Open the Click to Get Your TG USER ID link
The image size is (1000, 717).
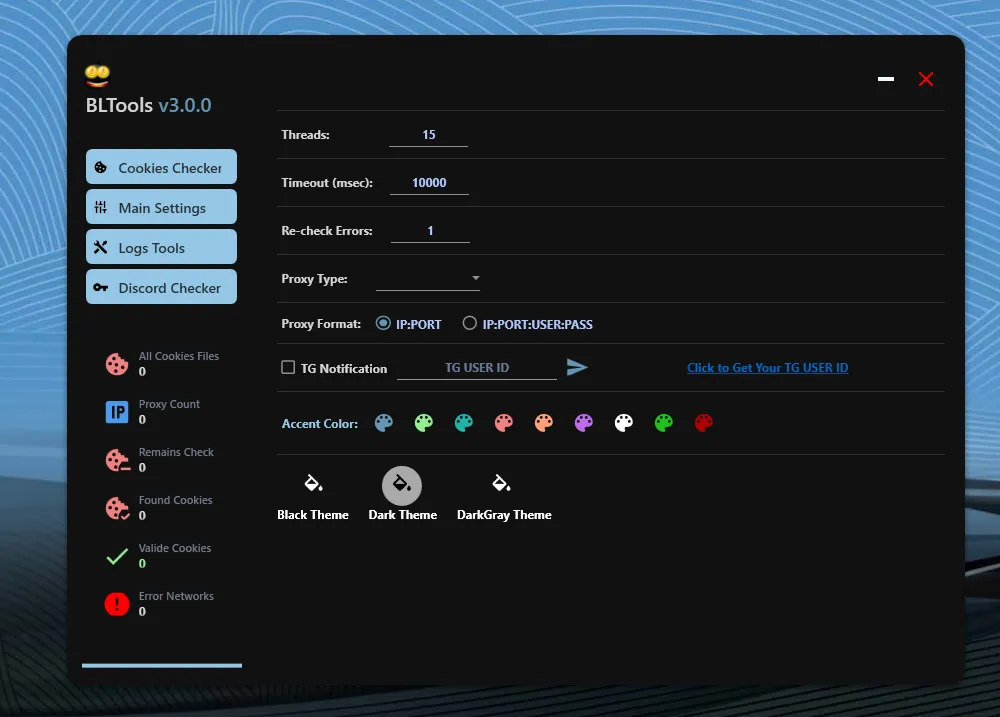767,367
